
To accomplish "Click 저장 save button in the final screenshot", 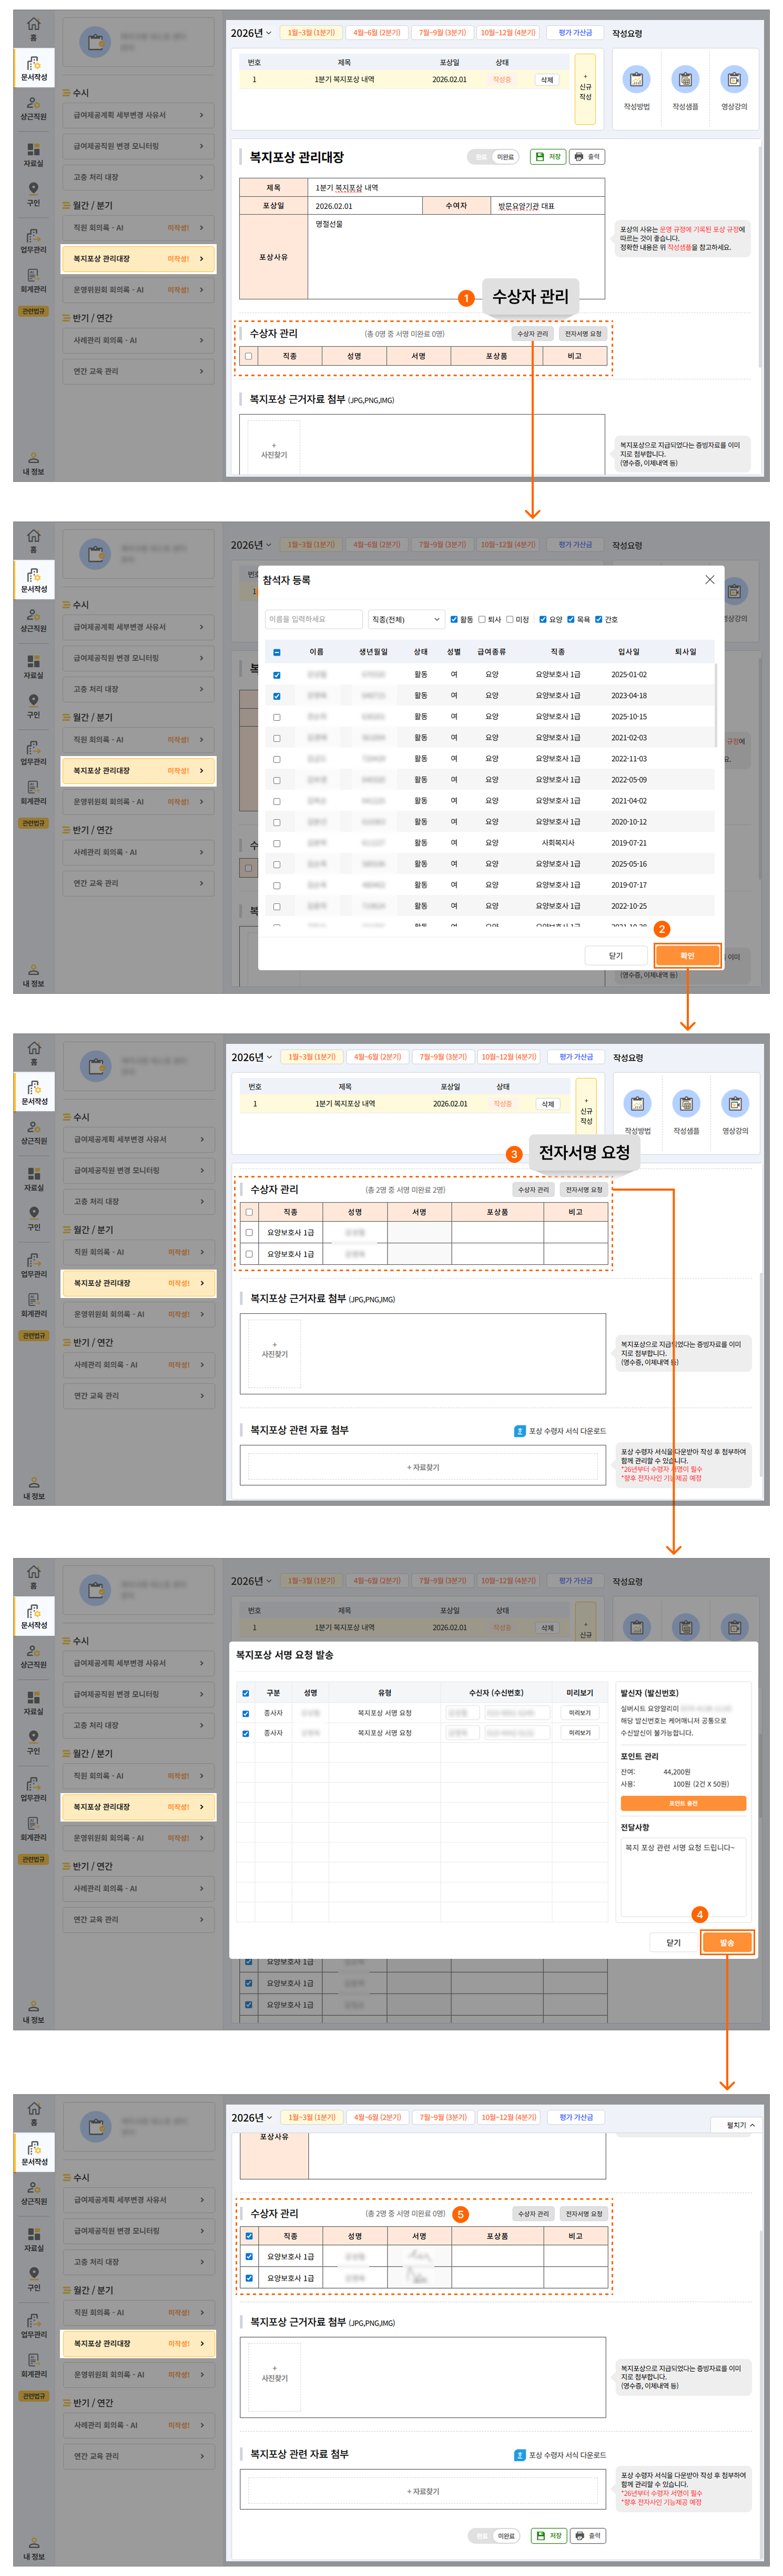I will [548, 2535].
